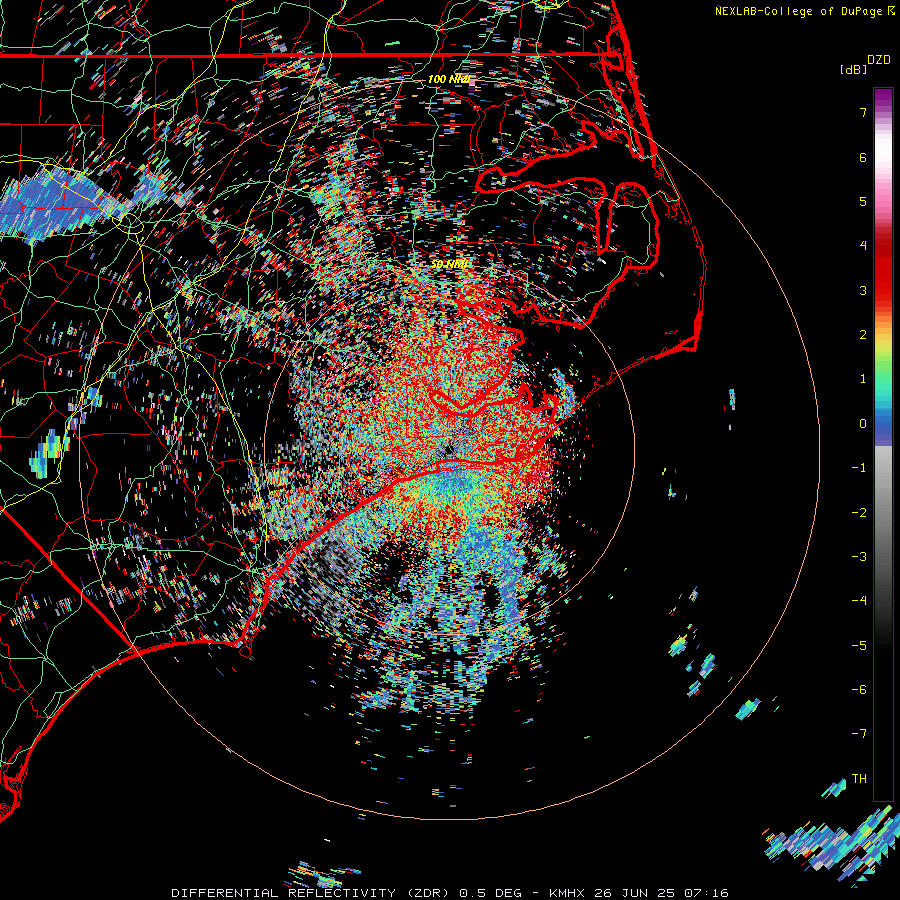Viewport: 900px width, 900px height.
Task: Click the -7 value on the scale
Action: click(859, 734)
